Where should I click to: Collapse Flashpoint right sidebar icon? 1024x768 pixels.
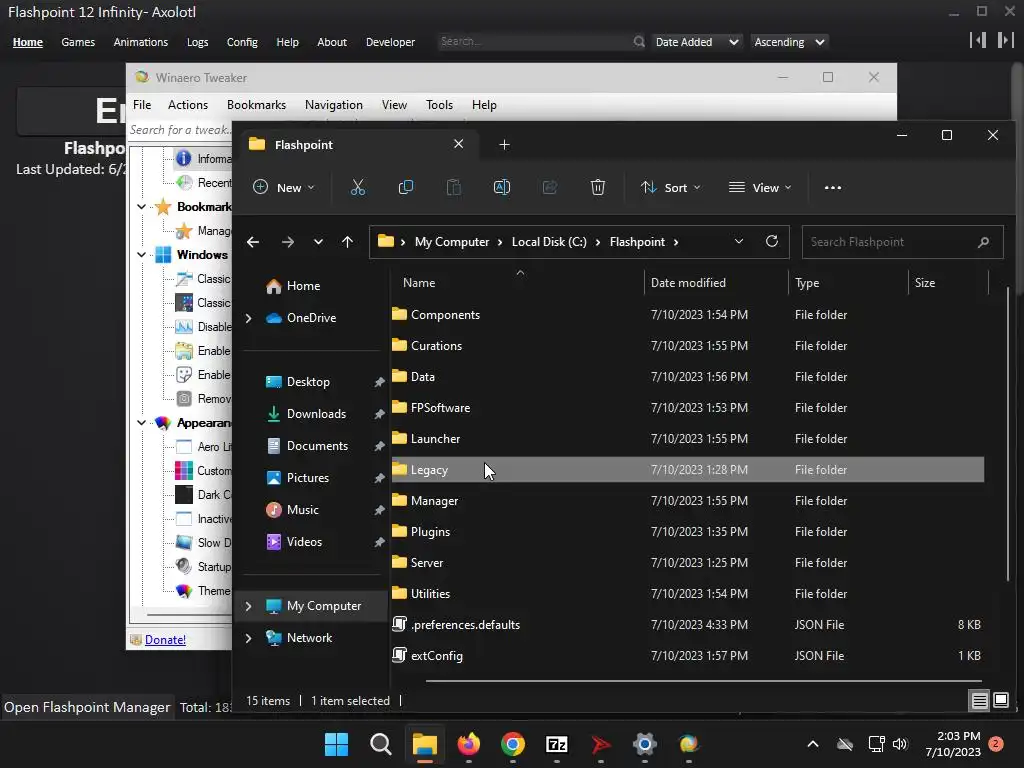[x=1005, y=40]
